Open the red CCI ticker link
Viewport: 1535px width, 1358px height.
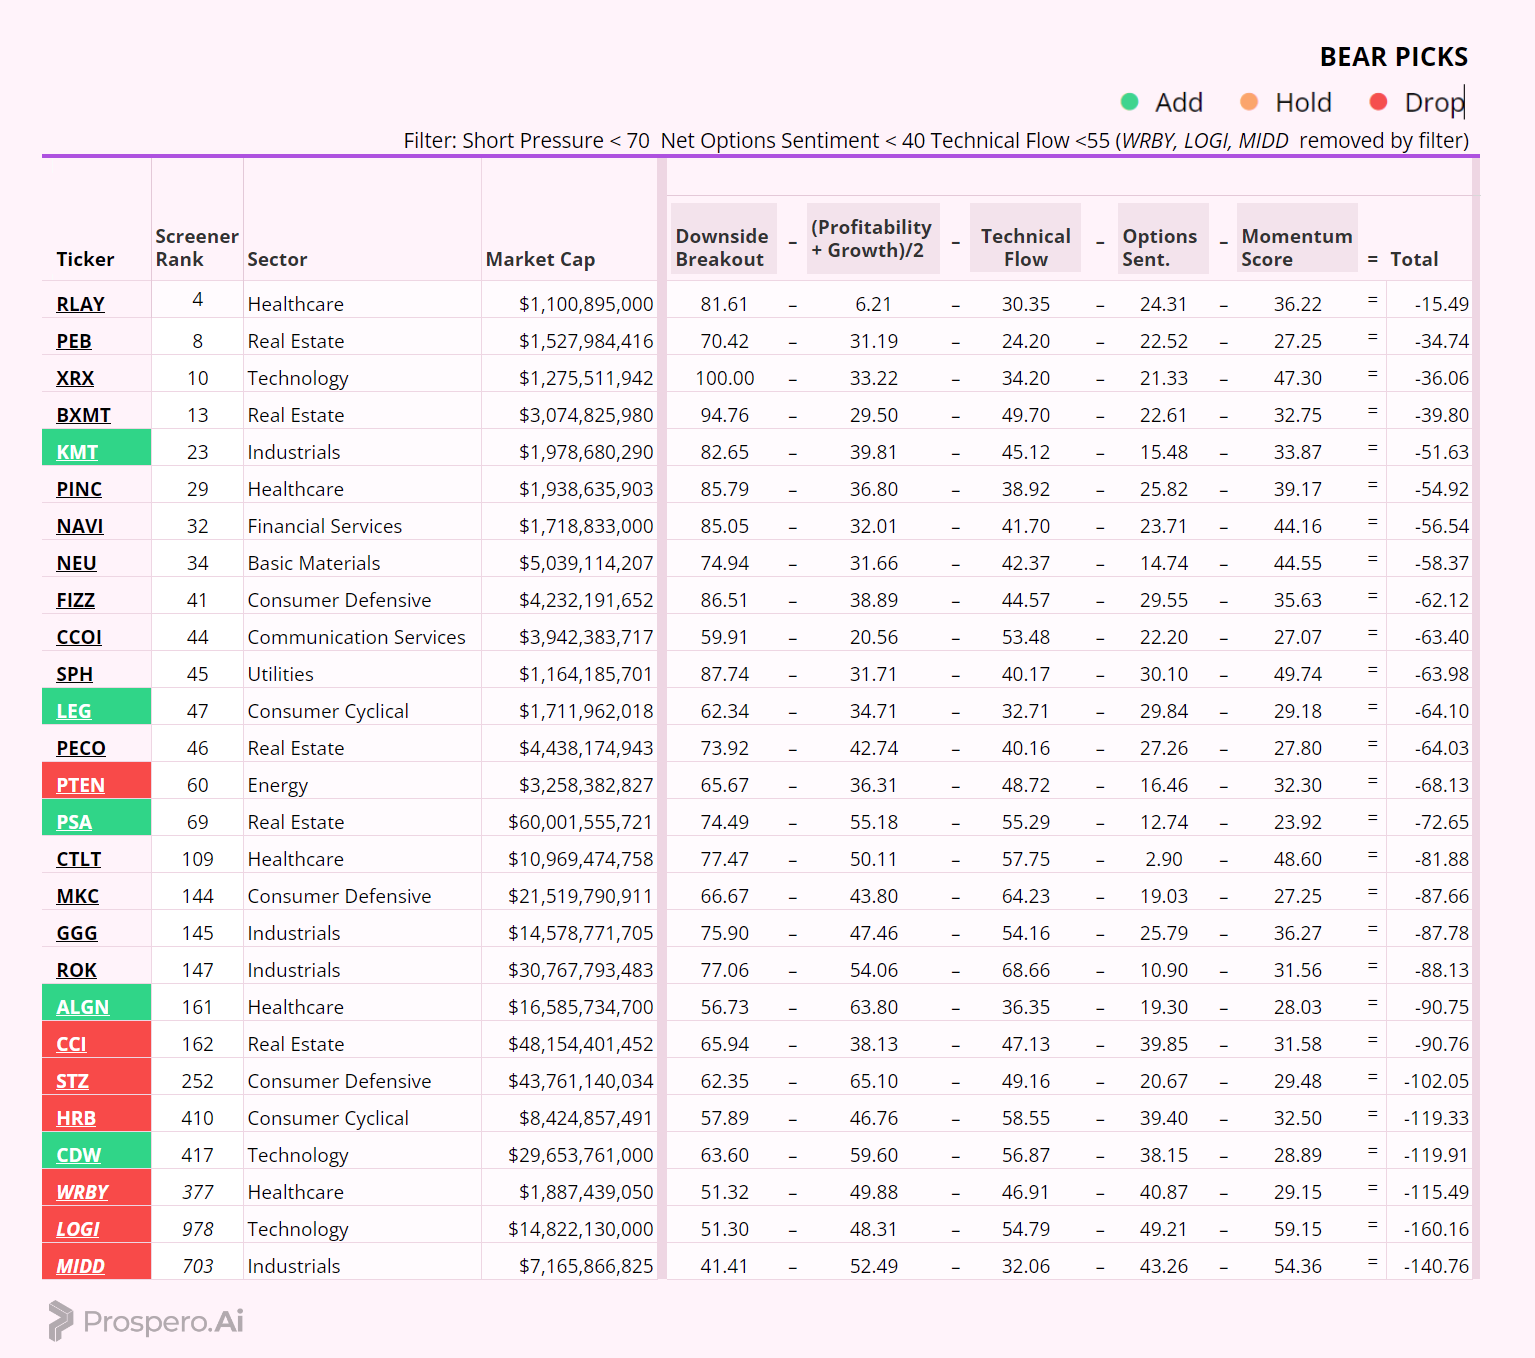[71, 1044]
